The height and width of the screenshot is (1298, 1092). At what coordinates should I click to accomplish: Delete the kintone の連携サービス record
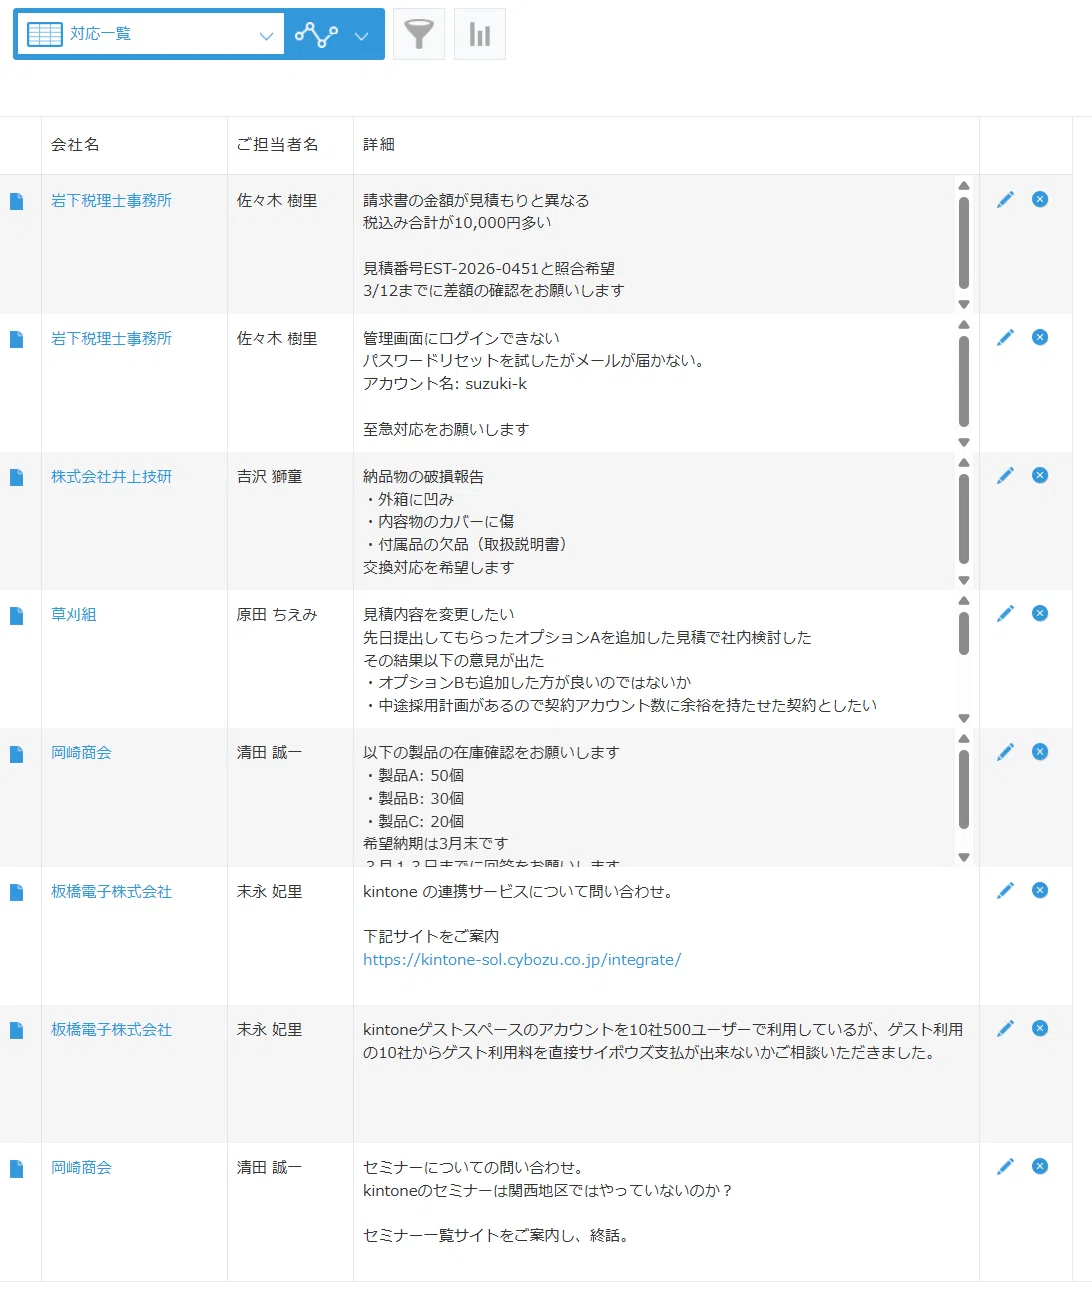click(x=1040, y=890)
